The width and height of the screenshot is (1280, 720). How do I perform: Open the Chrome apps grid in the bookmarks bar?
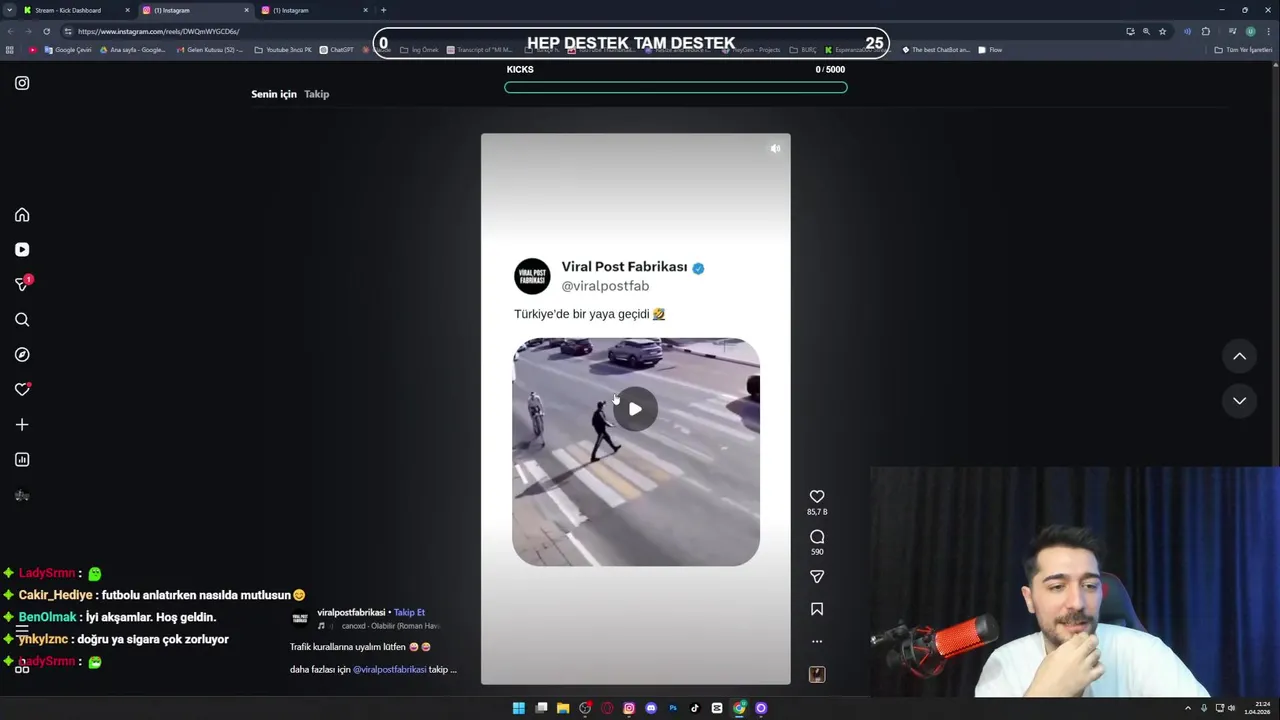(x=10, y=50)
